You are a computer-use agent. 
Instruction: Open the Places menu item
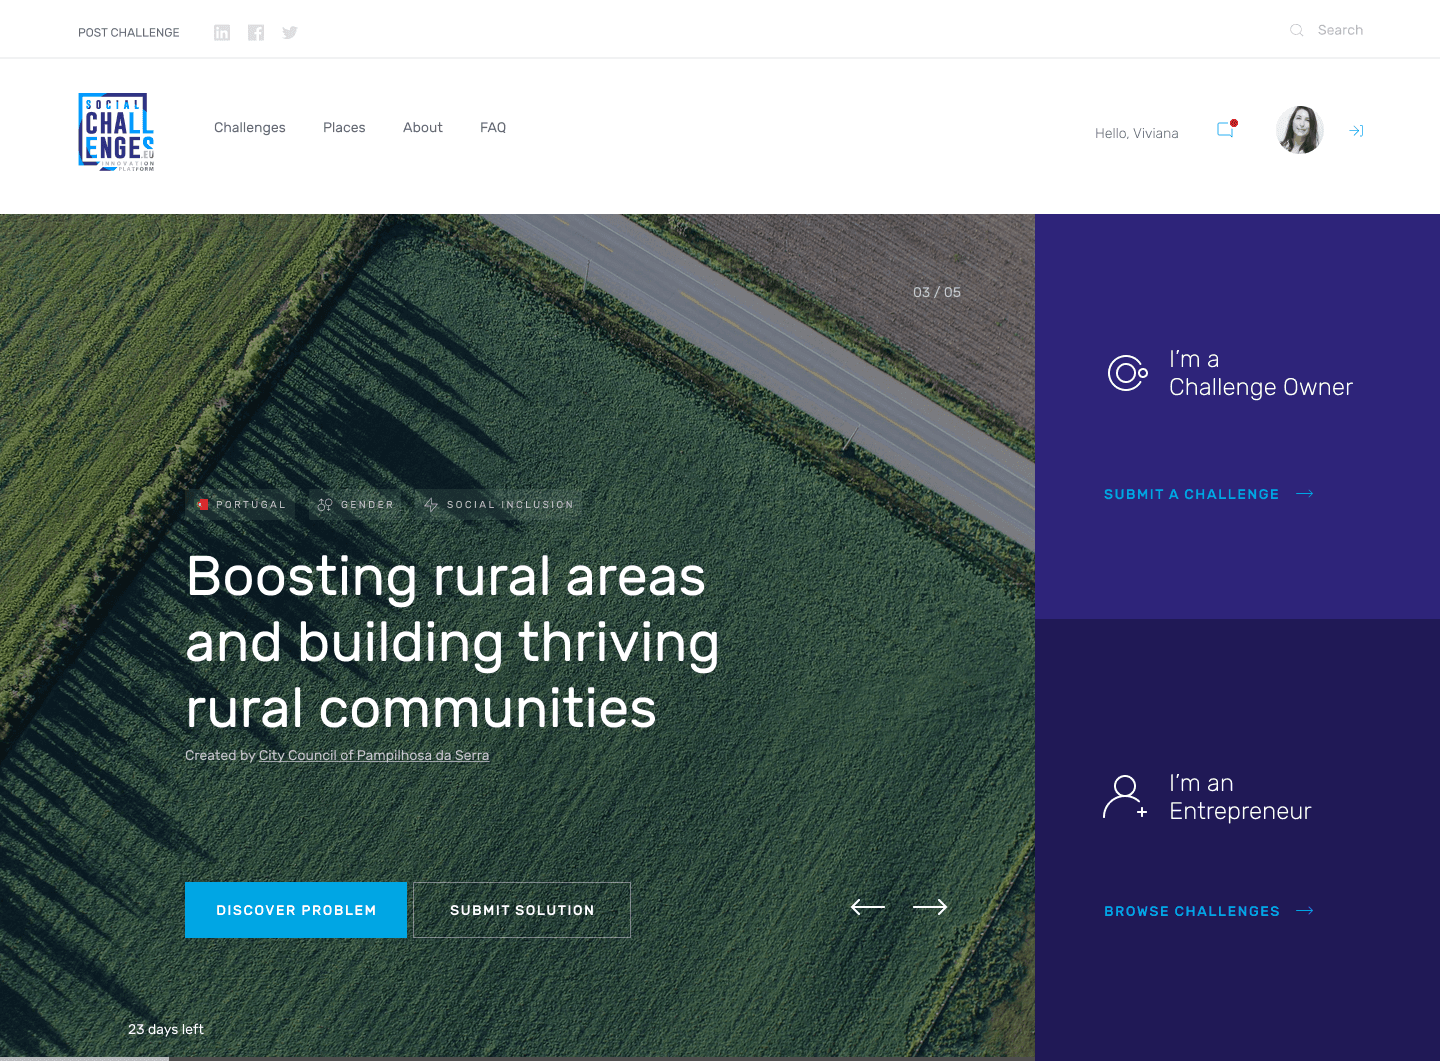coord(344,127)
